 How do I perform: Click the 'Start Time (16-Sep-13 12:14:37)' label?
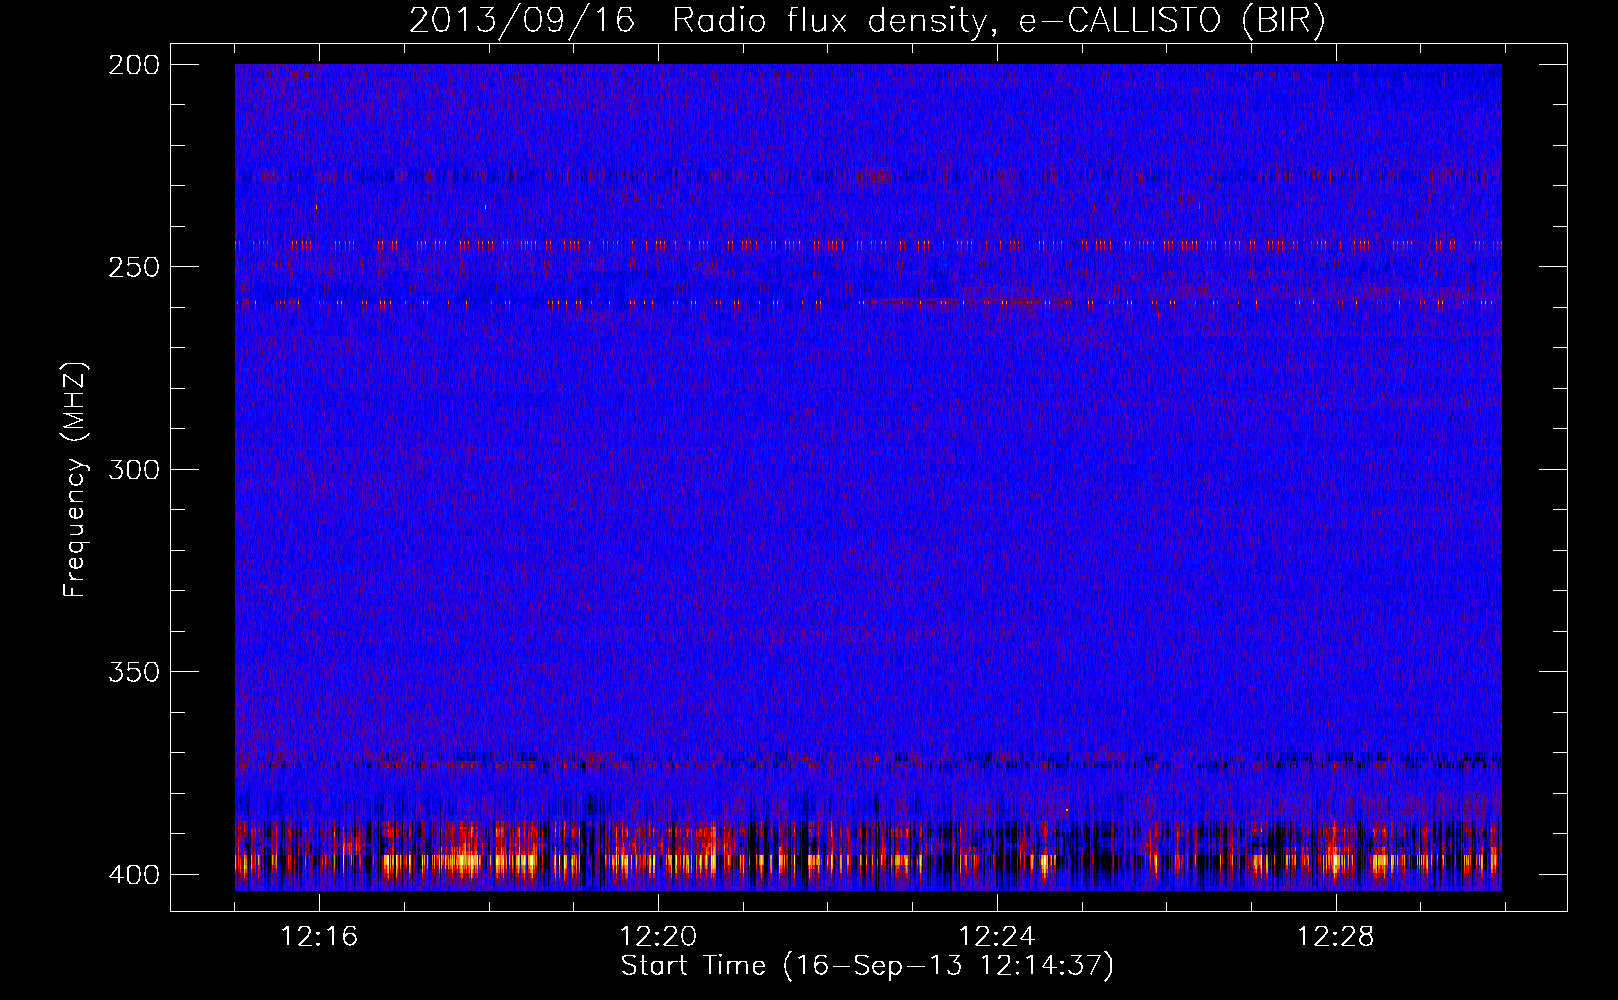(x=867, y=966)
